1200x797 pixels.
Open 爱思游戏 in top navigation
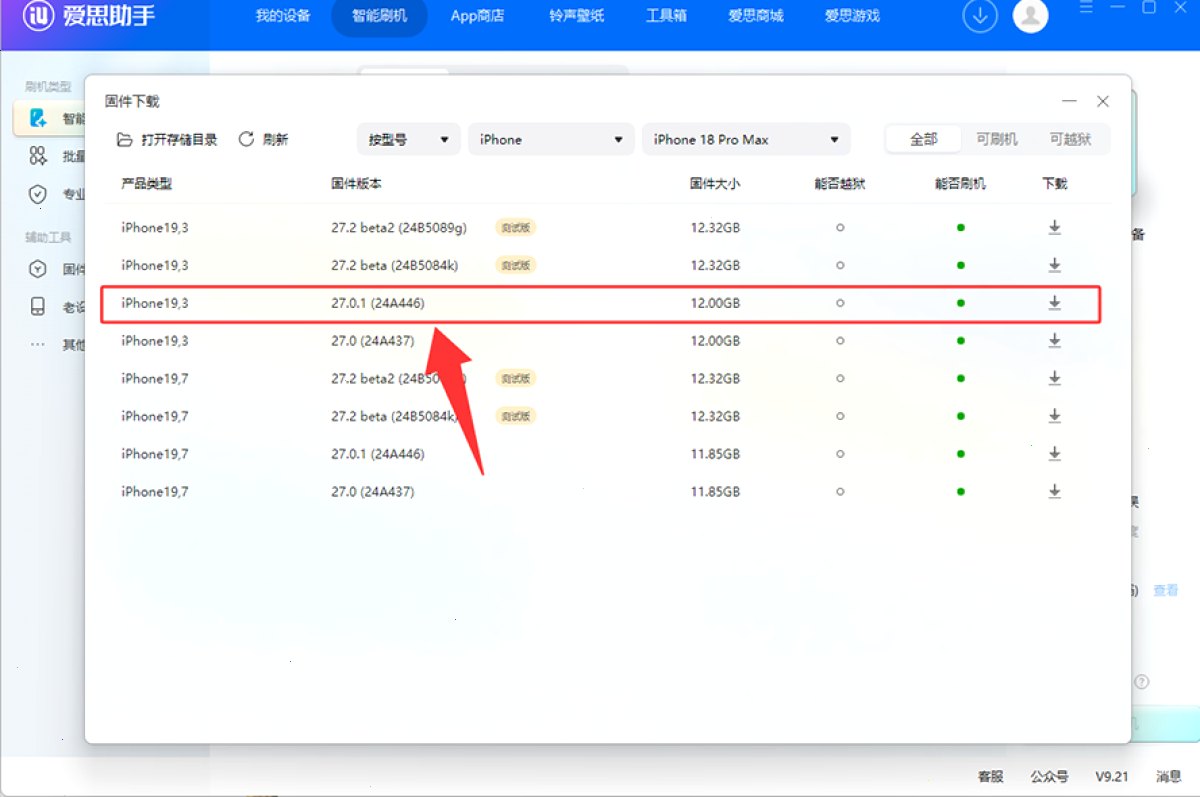tap(852, 16)
